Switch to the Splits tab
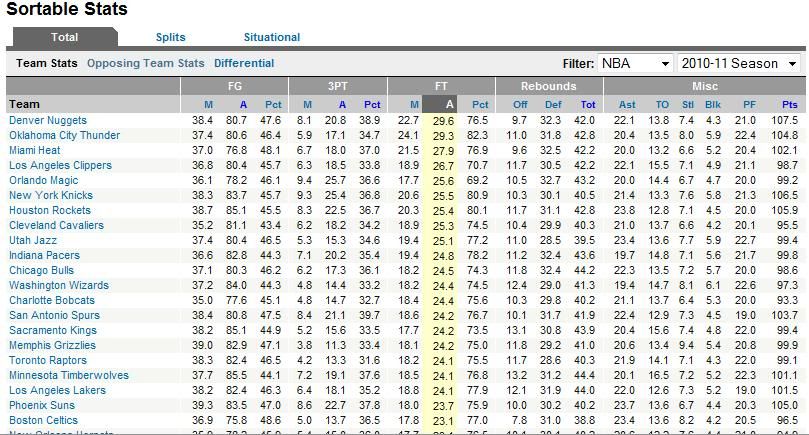Viewport: 809px width, 435px height. (170, 37)
